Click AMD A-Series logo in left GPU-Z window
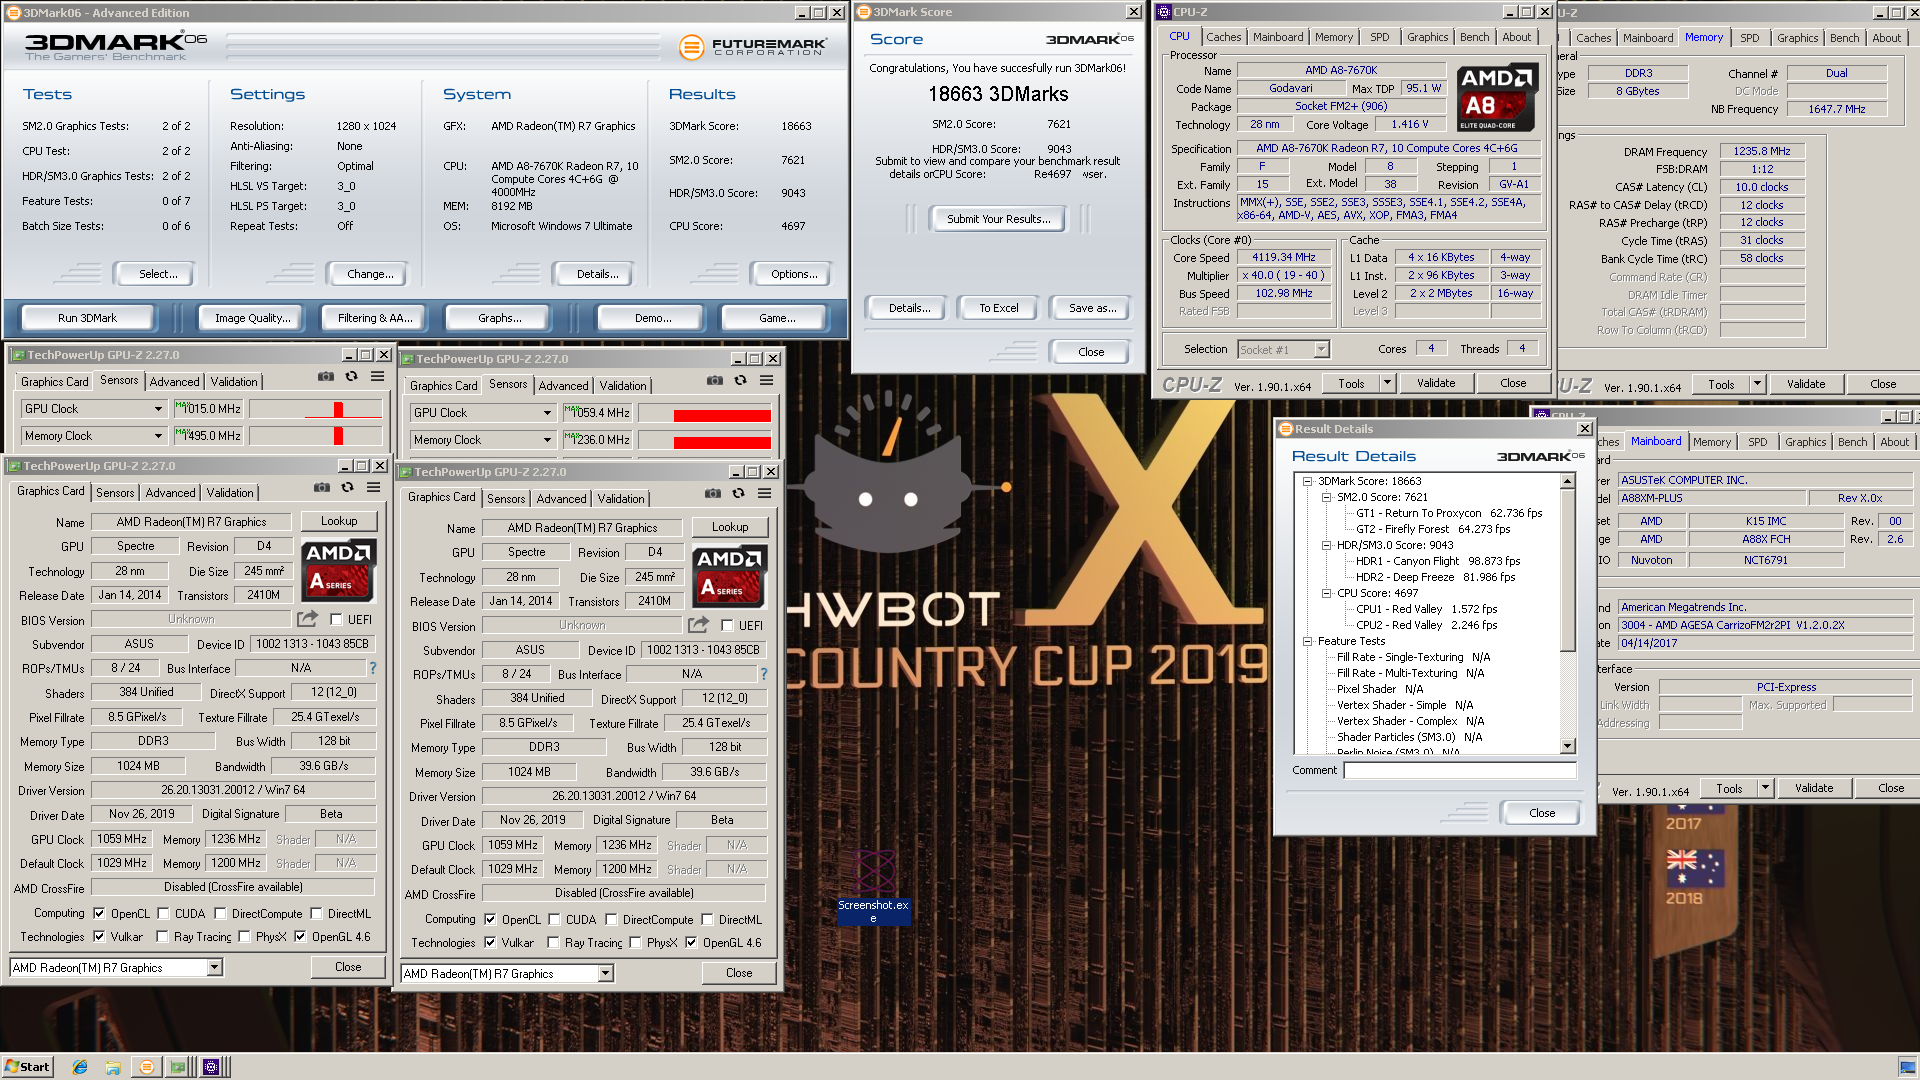The height and width of the screenshot is (1080, 1920). coord(339,570)
